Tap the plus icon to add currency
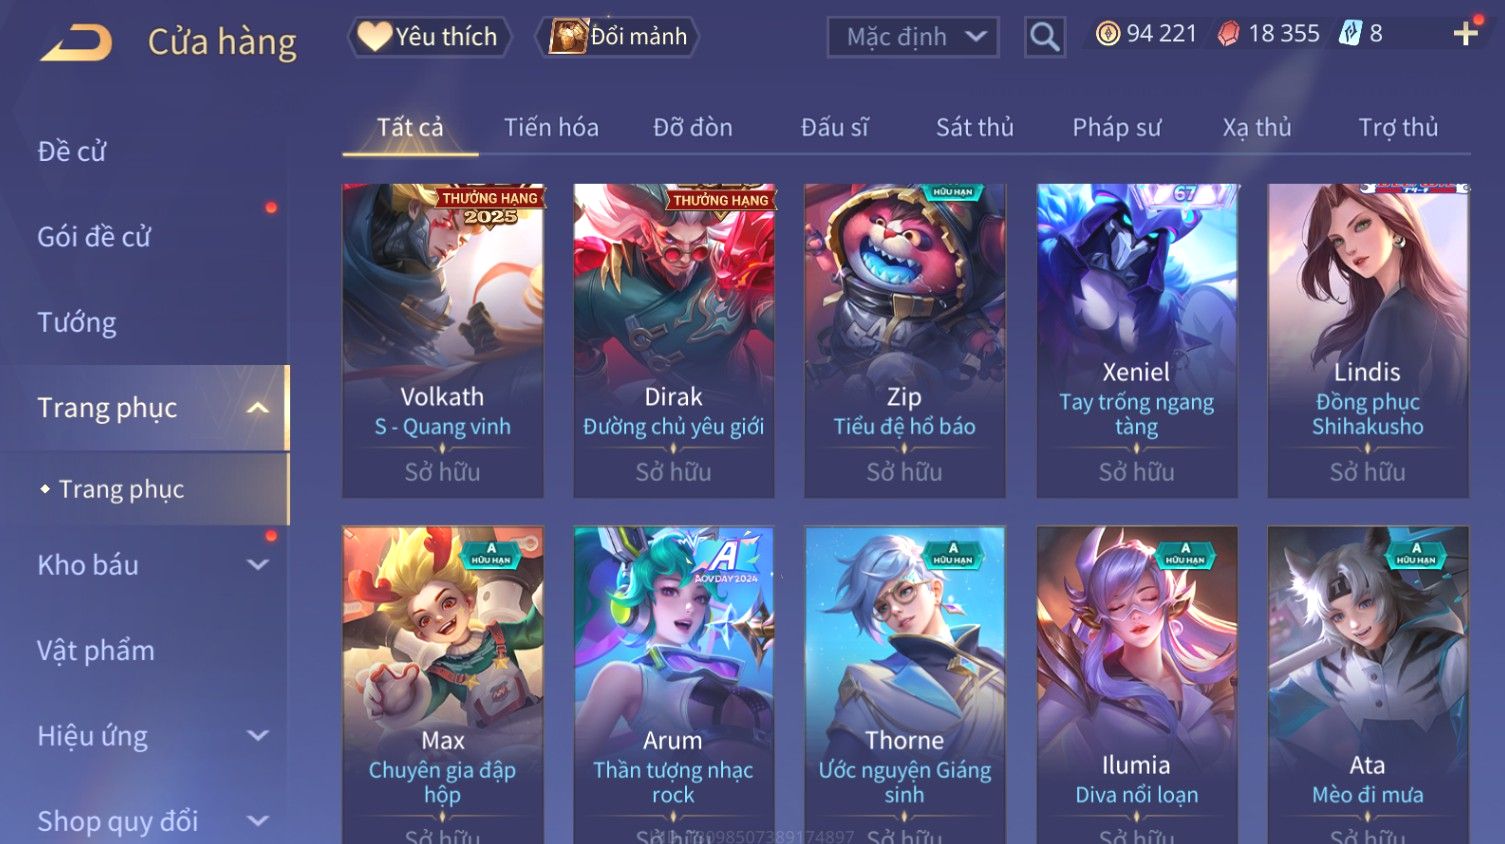 click(1465, 34)
